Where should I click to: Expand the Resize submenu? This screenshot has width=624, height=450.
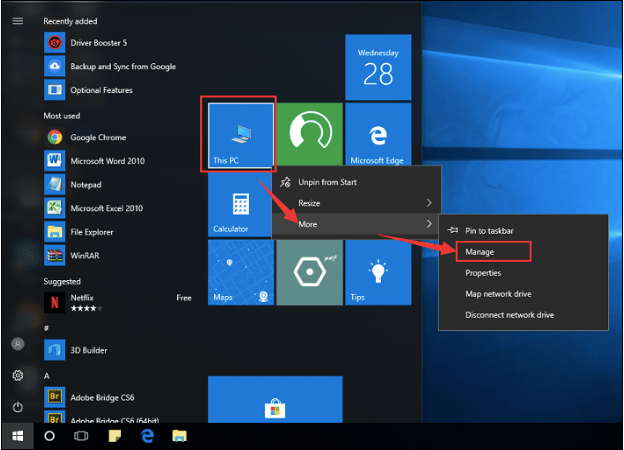[357, 203]
